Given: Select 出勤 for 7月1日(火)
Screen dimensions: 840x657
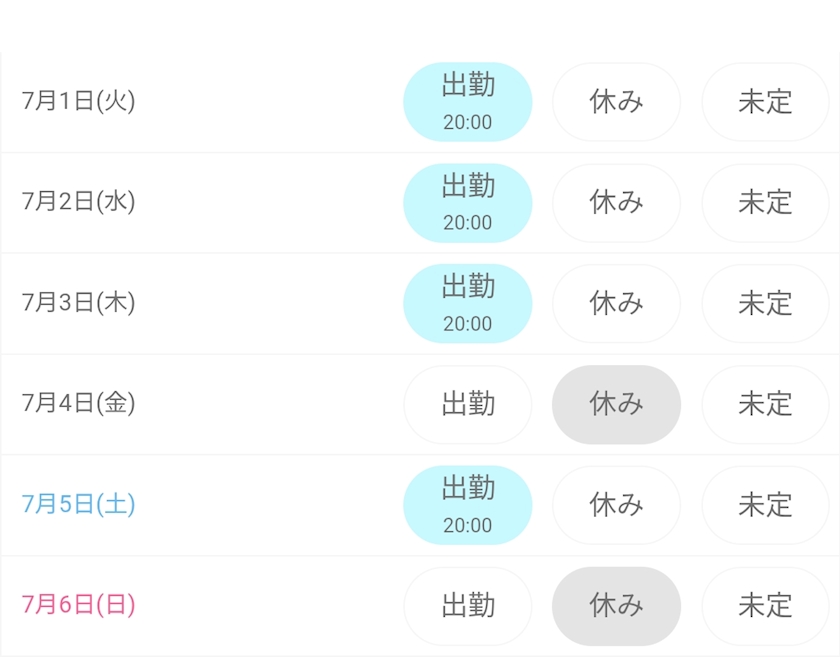Looking at the screenshot, I should tap(467, 102).
